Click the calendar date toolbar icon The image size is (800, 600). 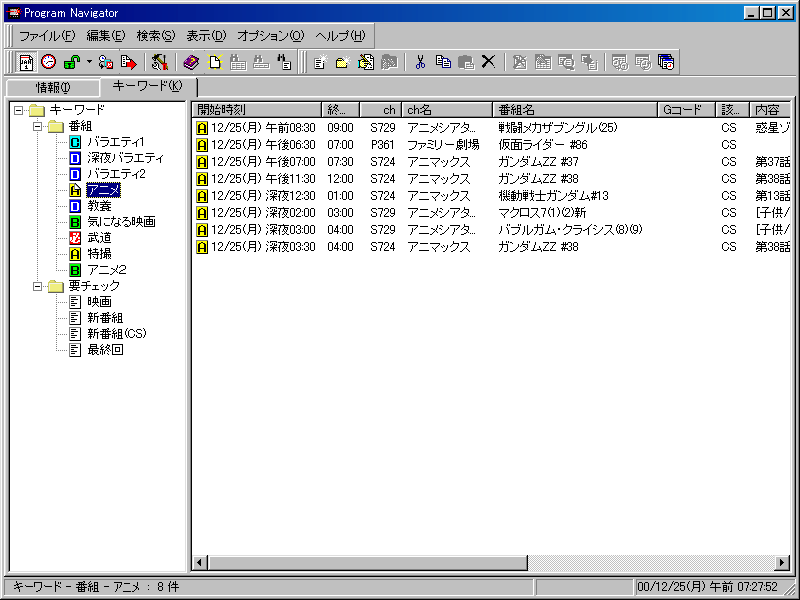click(x=27, y=62)
